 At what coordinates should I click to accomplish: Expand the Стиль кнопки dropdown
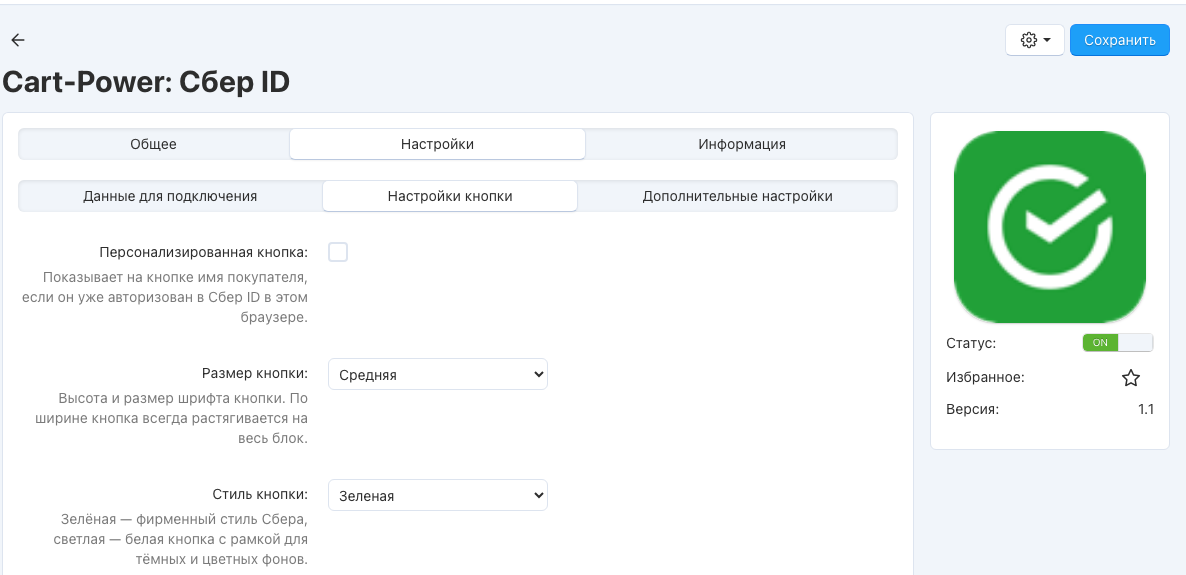pyautogui.click(x=438, y=496)
